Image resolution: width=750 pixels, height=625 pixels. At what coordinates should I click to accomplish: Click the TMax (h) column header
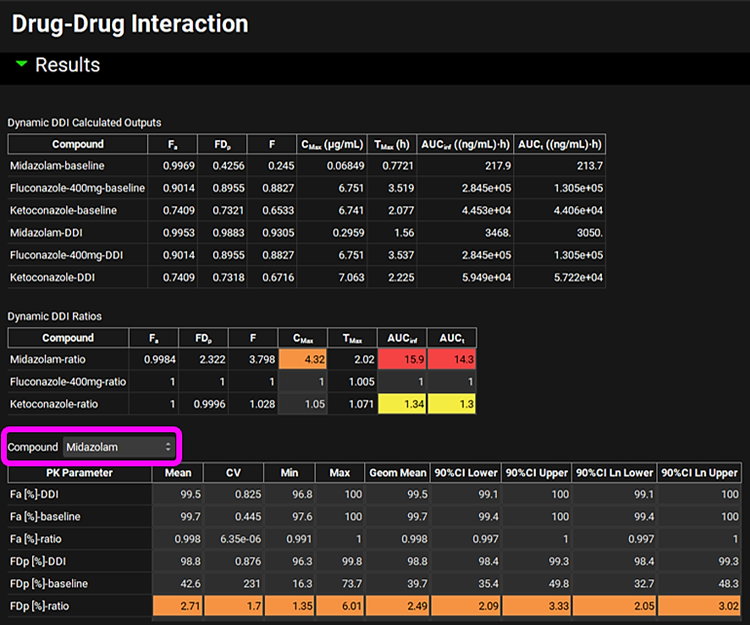394,145
